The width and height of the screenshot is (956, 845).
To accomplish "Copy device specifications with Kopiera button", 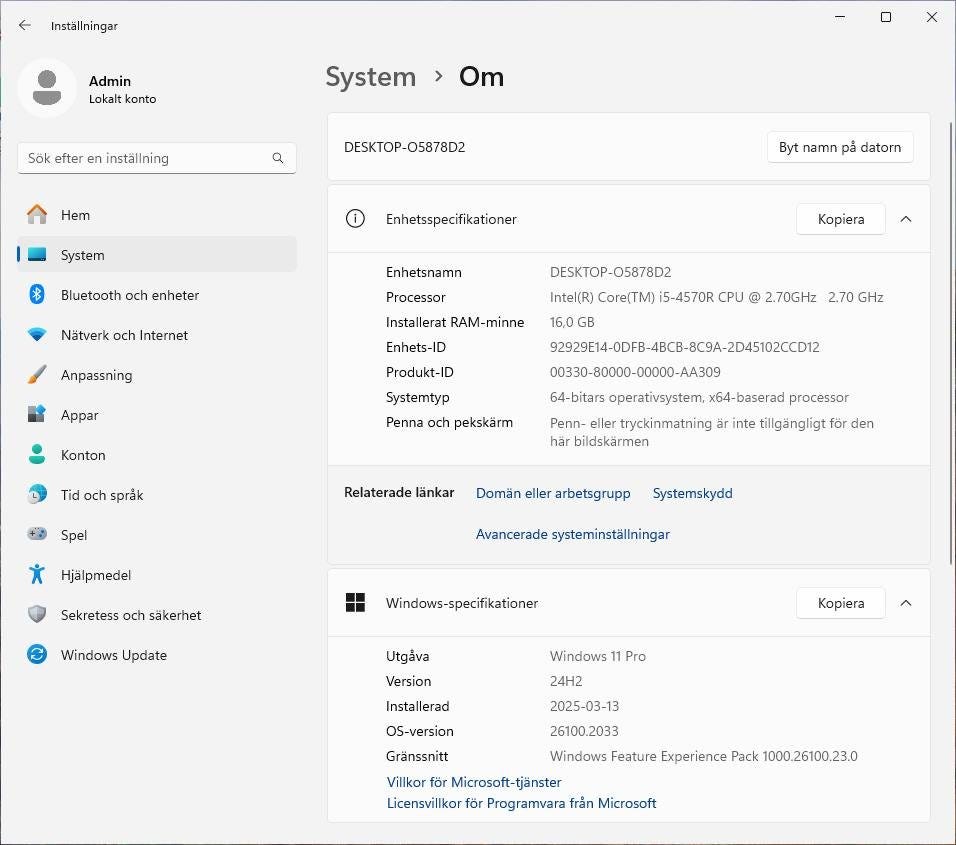I will (x=840, y=219).
